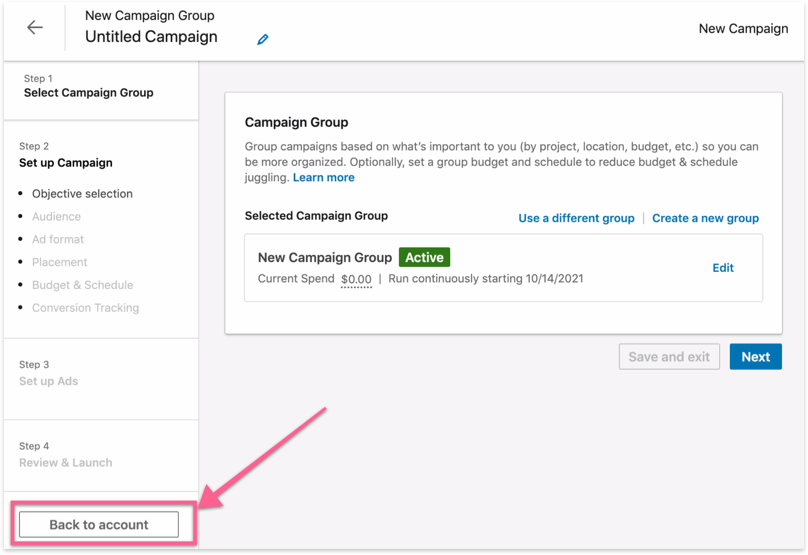Click Create a new group link
This screenshot has width=808, height=555.
point(705,218)
